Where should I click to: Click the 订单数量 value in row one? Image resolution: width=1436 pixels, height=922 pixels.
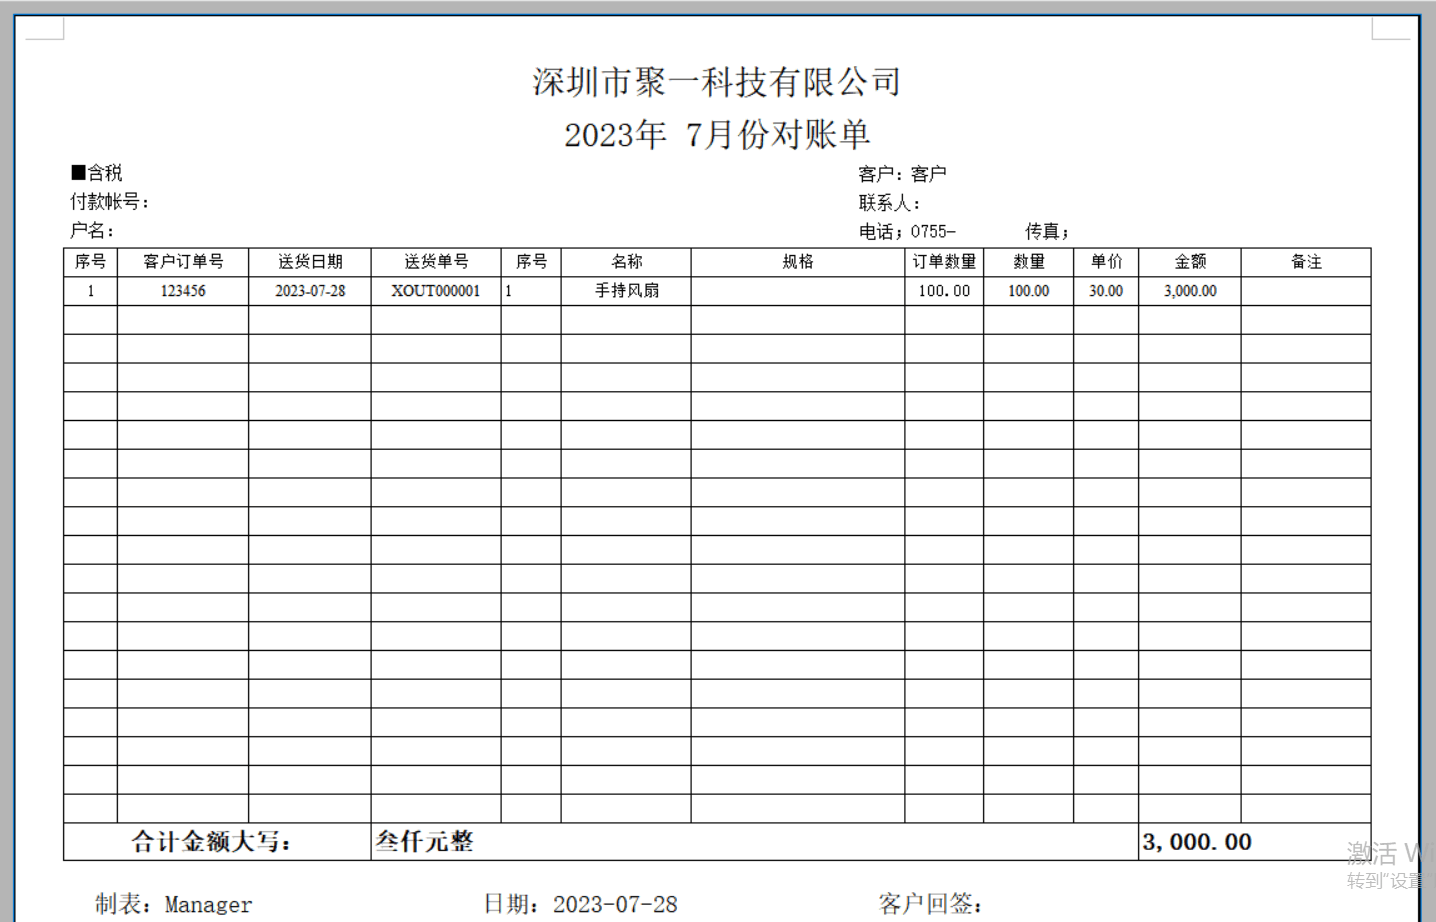pos(944,291)
